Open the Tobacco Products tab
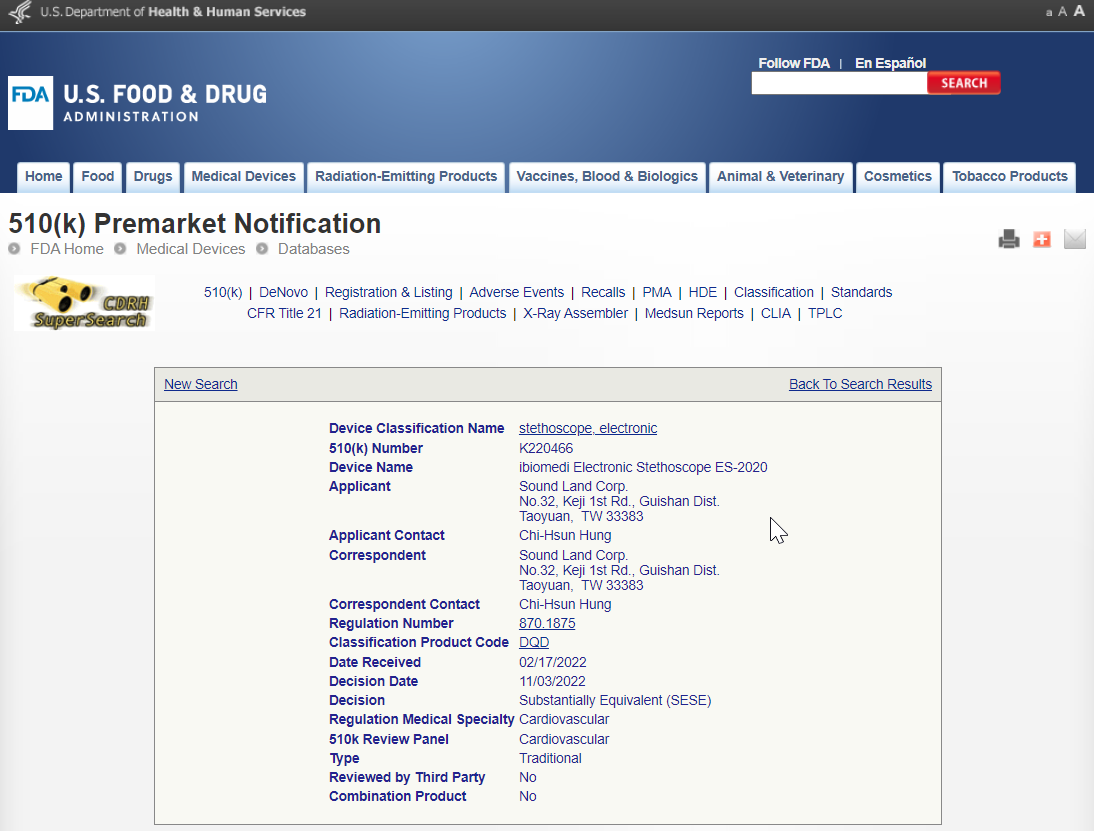Screen dimensions: 1094x831 [1009, 177]
